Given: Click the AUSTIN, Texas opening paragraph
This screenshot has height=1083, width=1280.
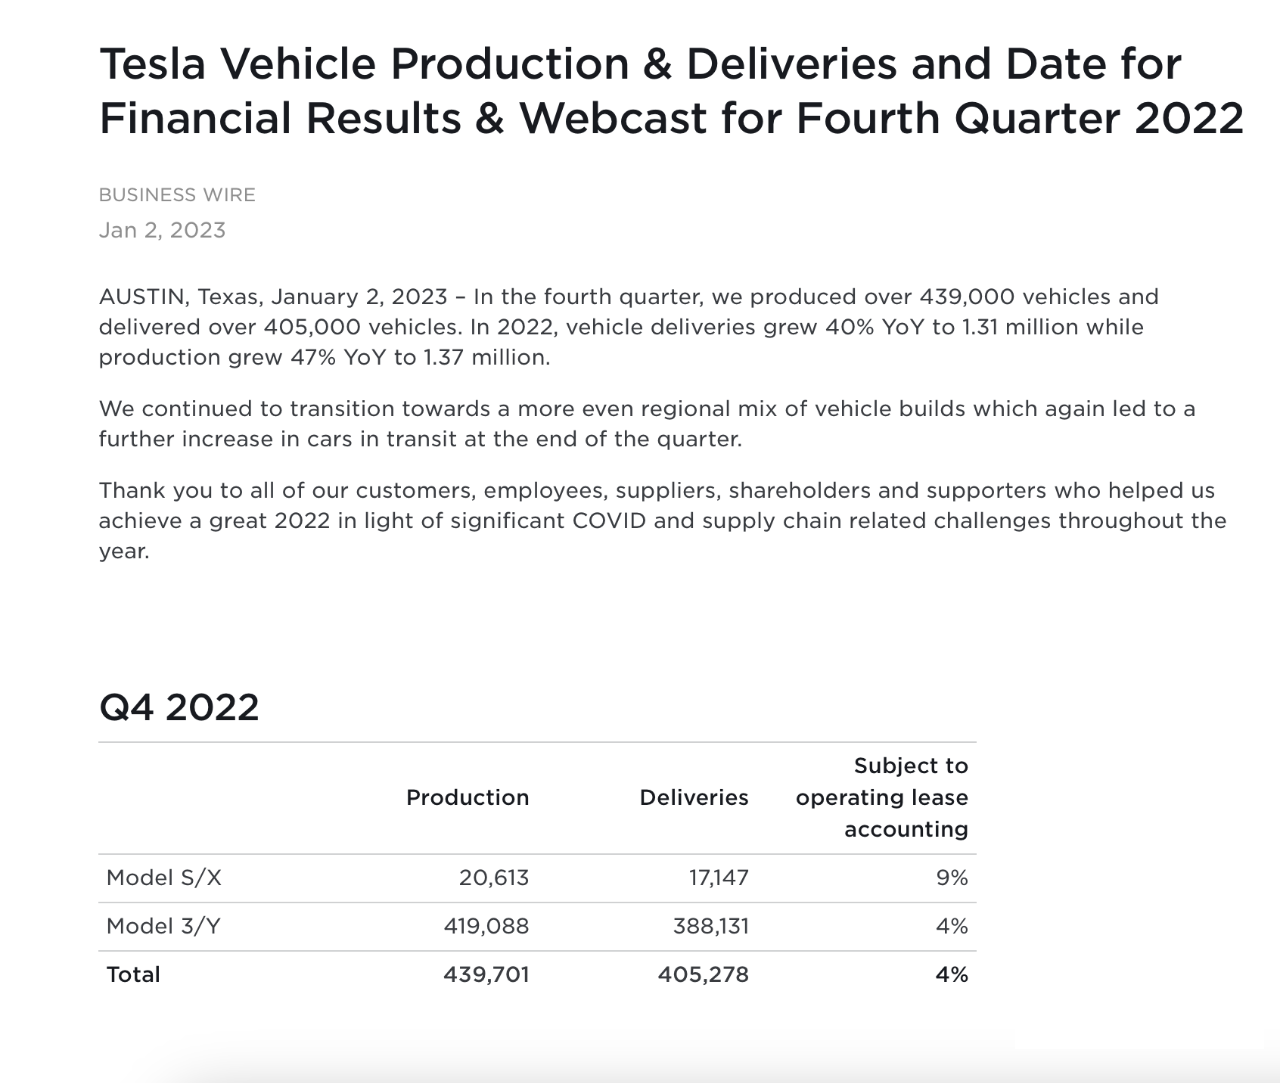Looking at the screenshot, I should (629, 327).
